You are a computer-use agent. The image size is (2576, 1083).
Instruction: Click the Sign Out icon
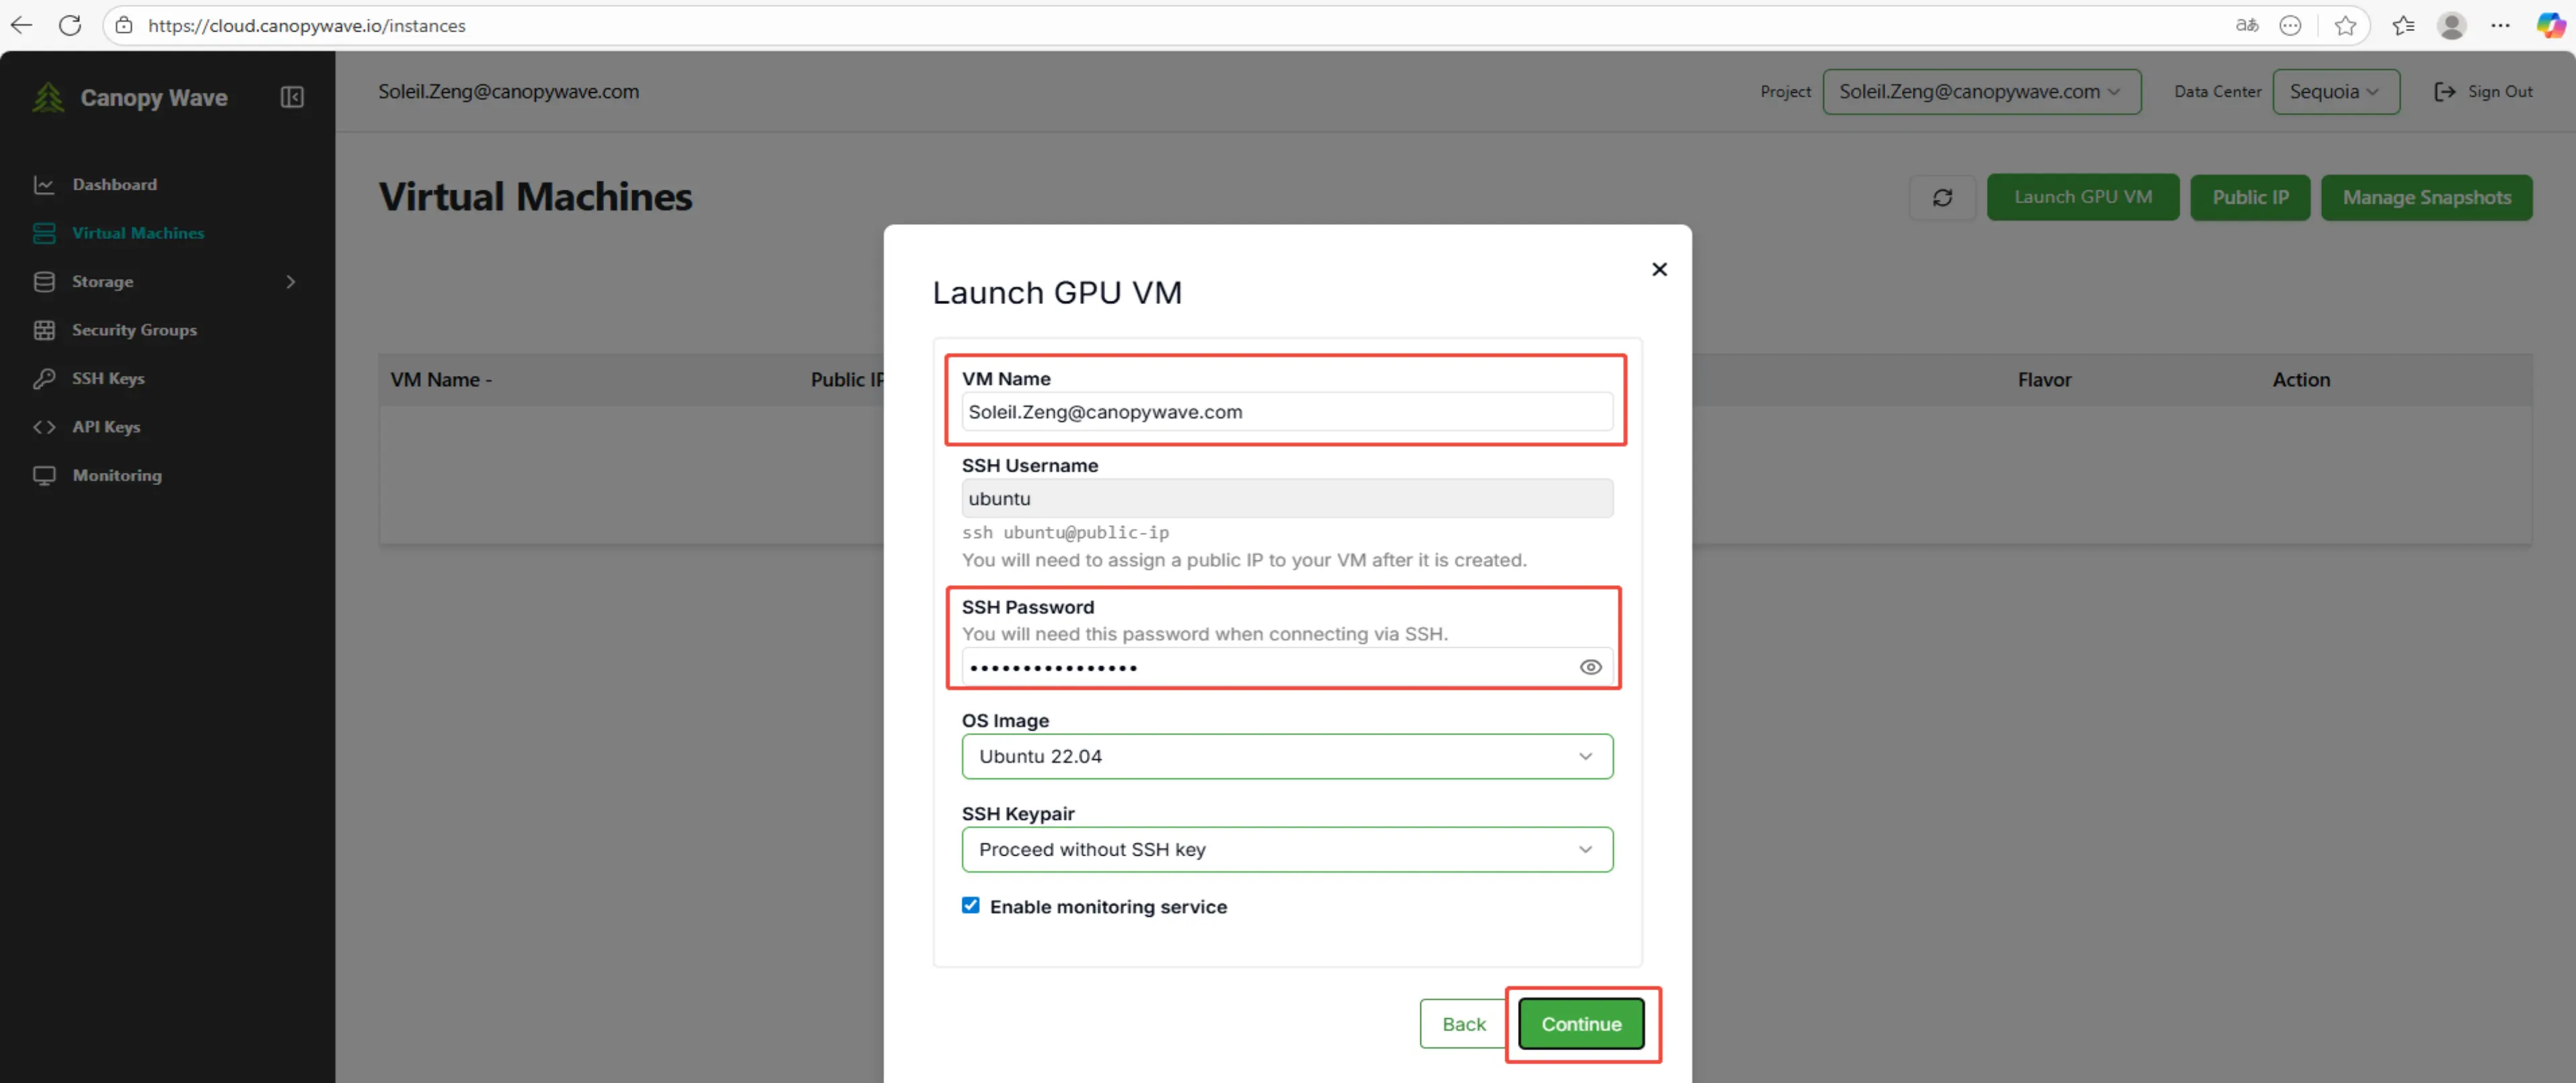pyautogui.click(x=2444, y=92)
